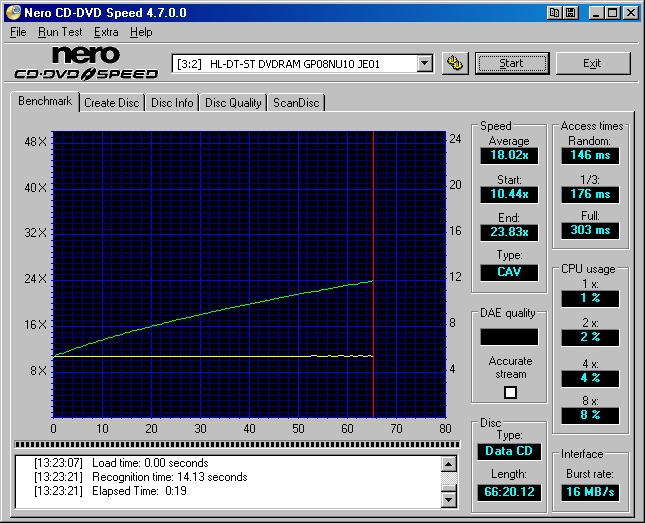The image size is (645, 523).
Task: Open the File menu
Action: tap(18, 32)
